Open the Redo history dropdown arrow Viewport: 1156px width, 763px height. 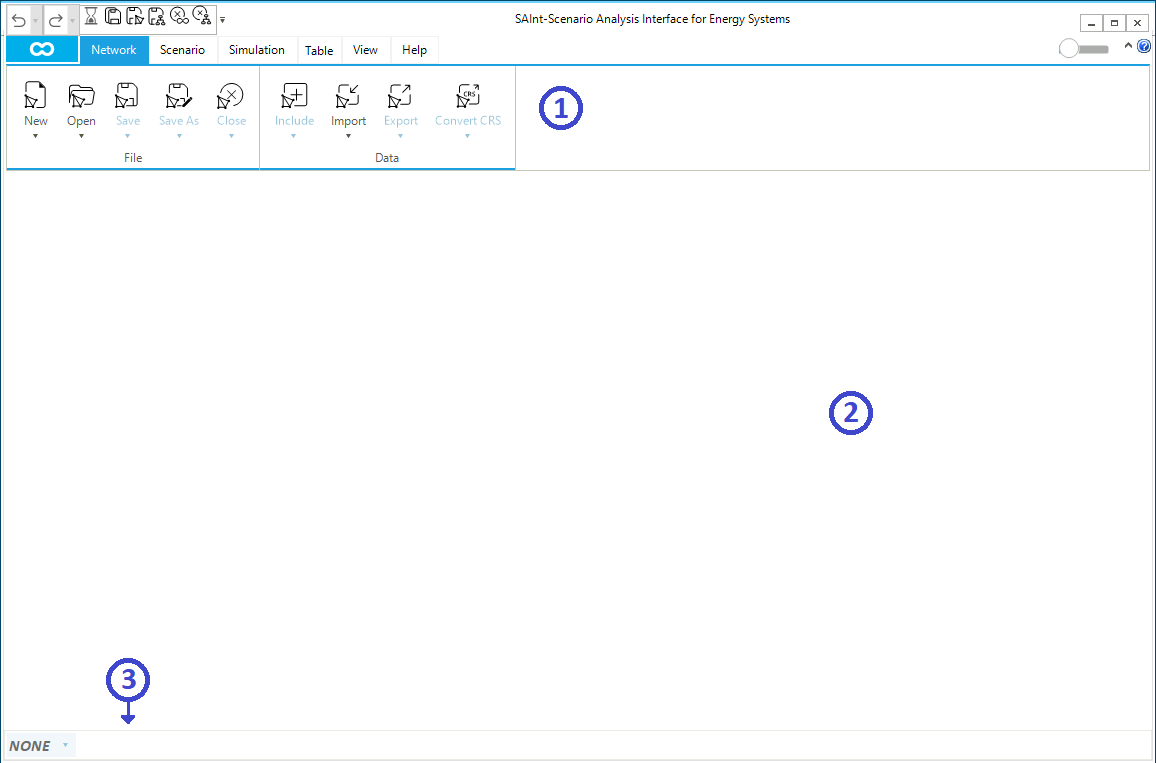coord(72,21)
